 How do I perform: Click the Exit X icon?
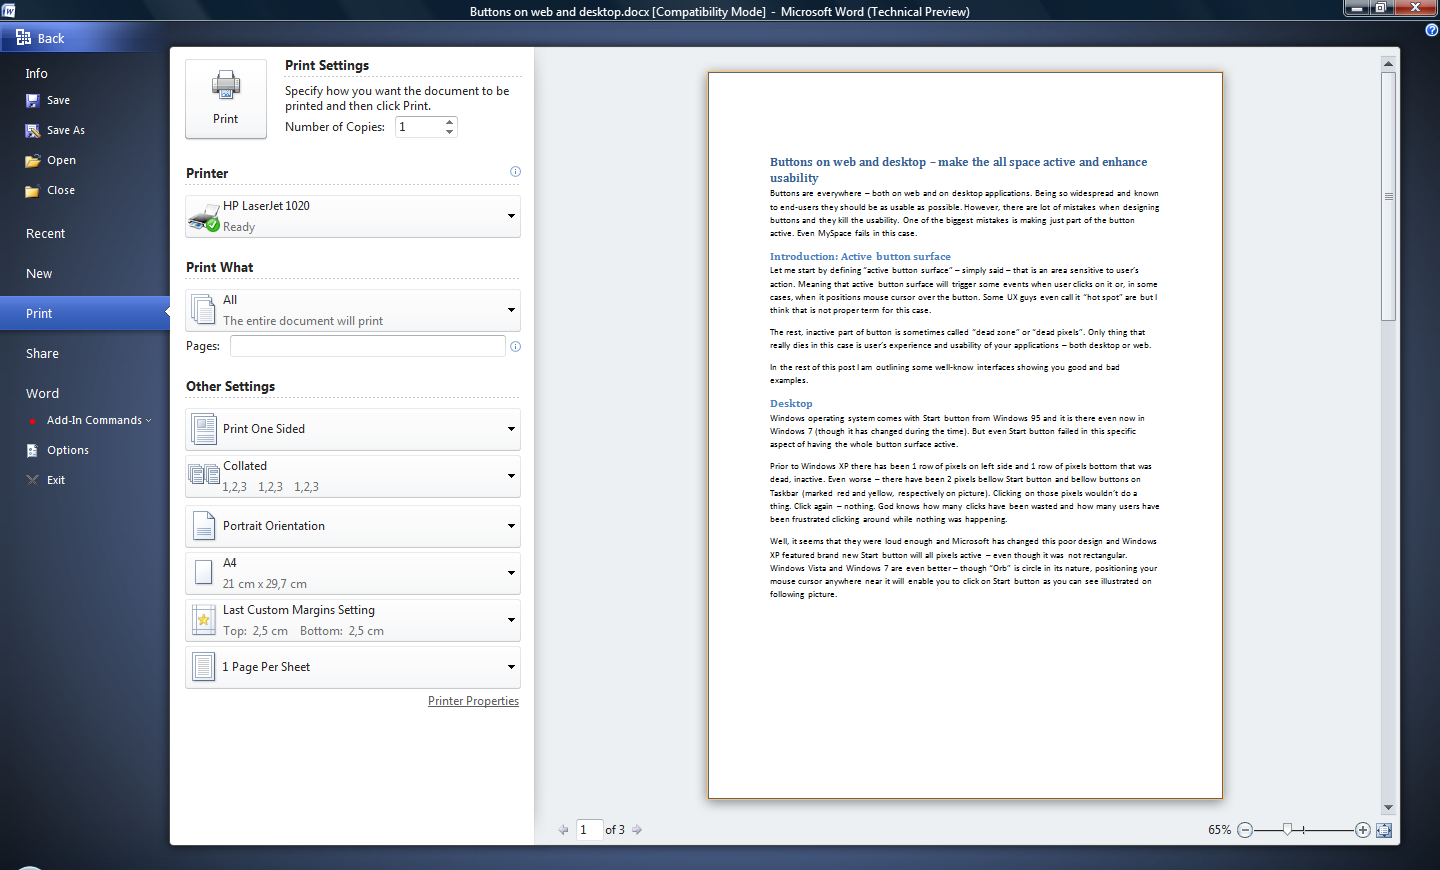[x=32, y=480]
